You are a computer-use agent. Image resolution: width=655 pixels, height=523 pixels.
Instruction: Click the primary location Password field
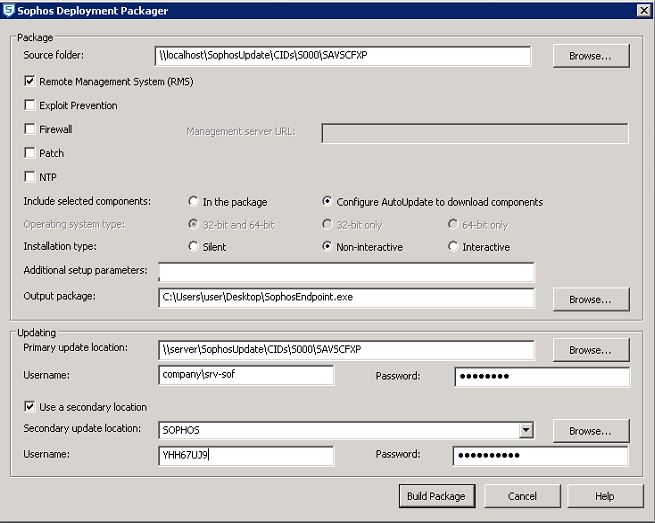542,376
